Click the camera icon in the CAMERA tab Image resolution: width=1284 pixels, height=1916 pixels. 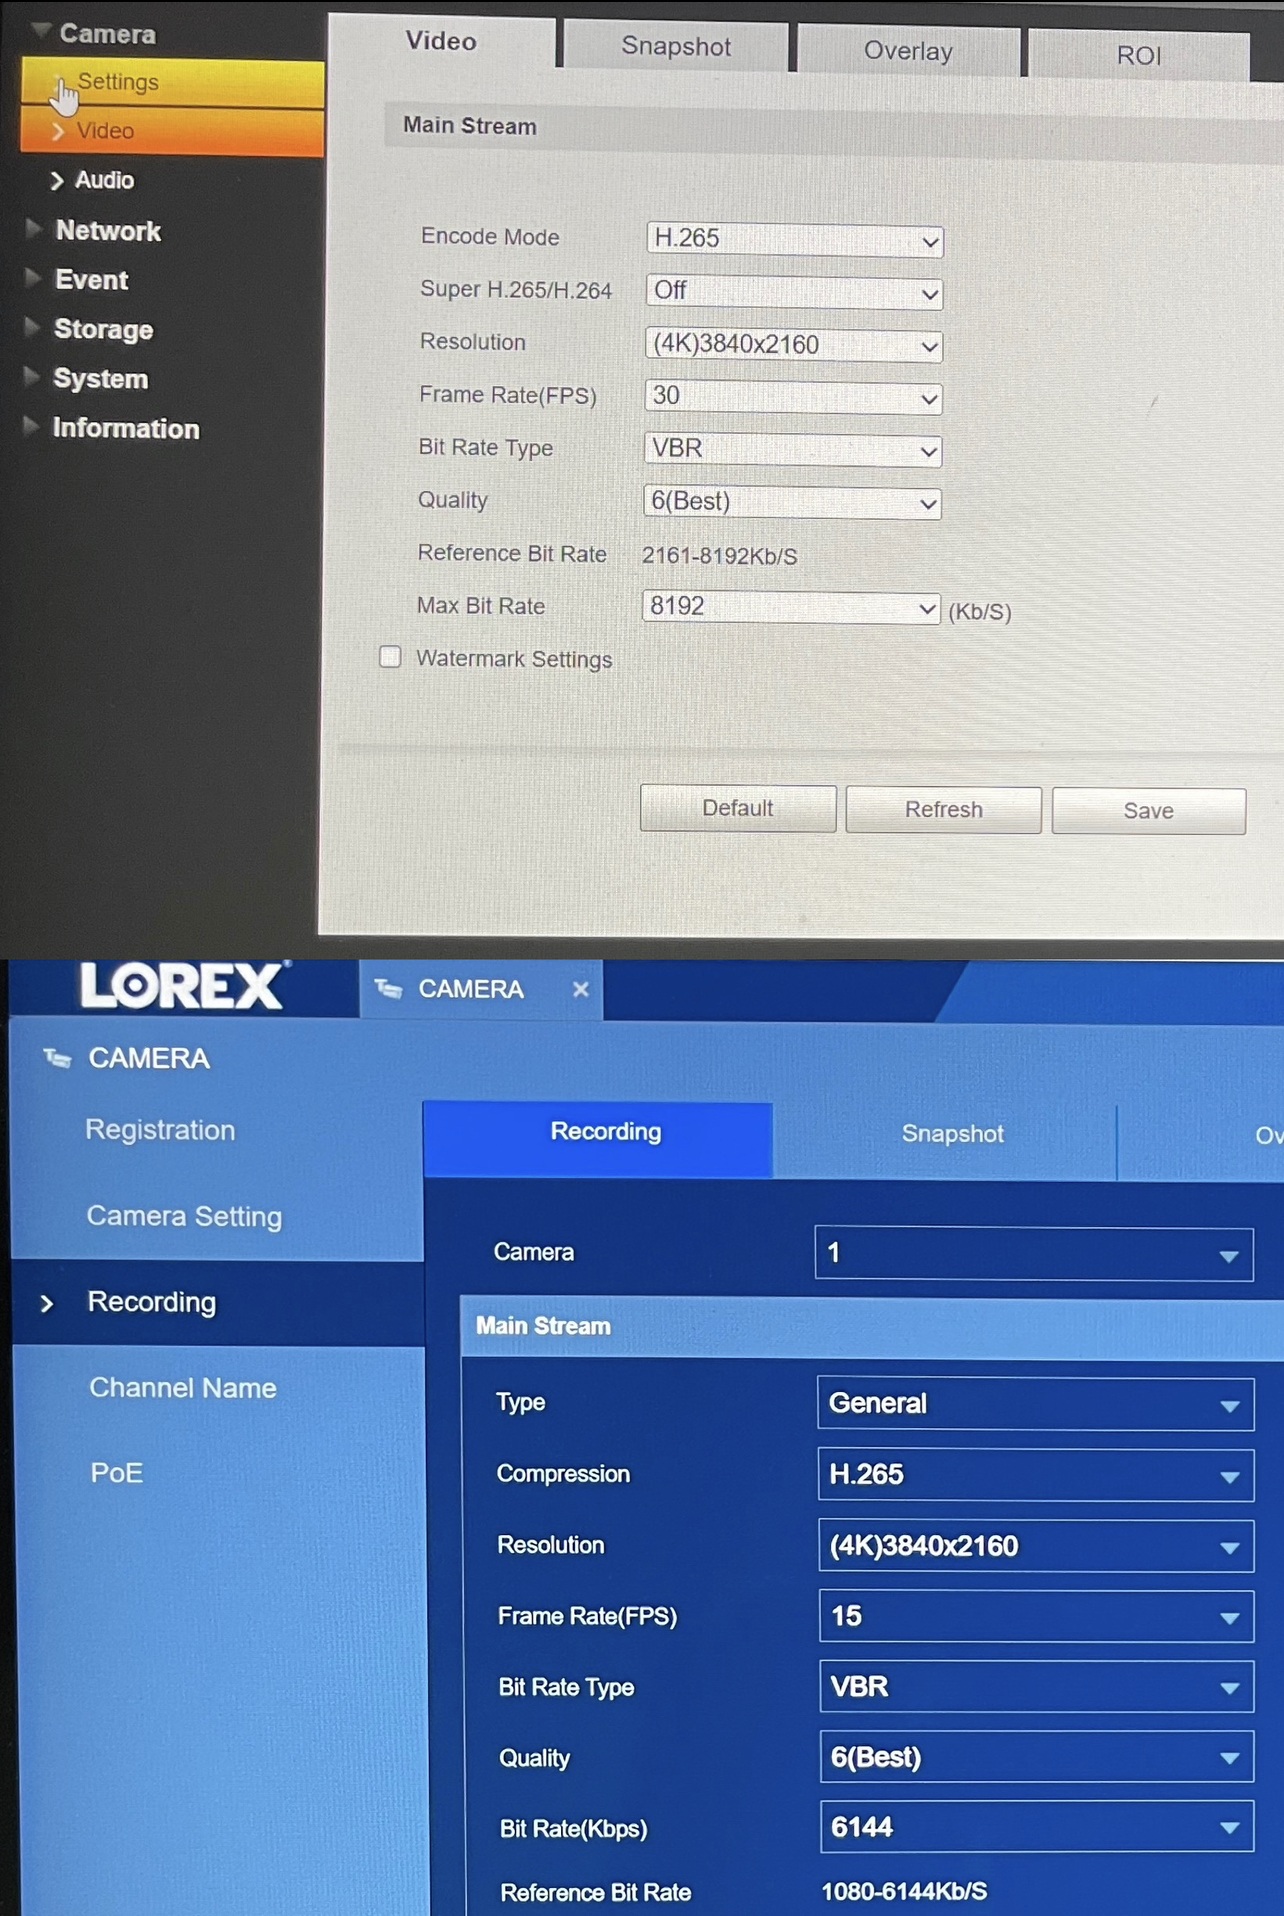[x=388, y=989]
